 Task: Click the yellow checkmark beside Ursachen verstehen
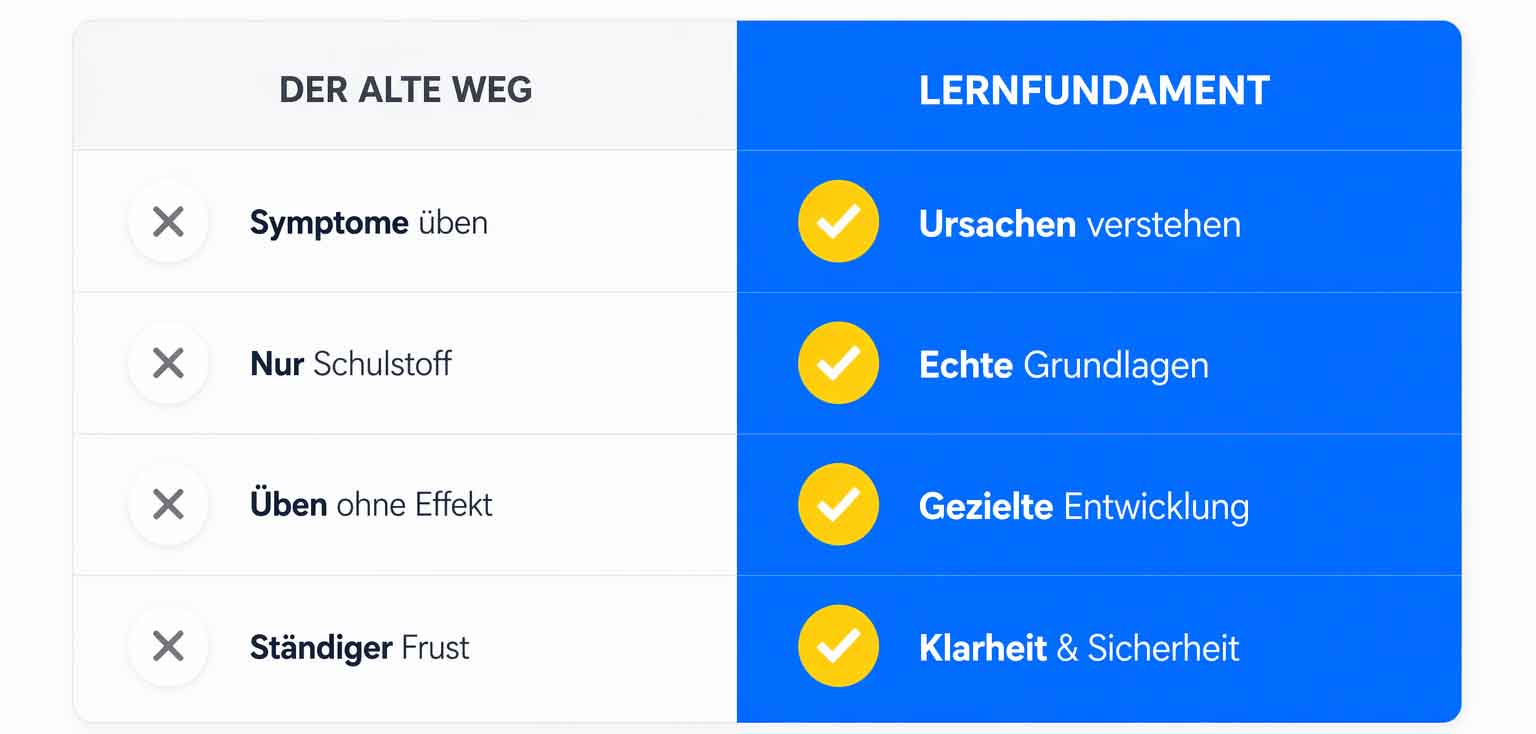tap(838, 222)
